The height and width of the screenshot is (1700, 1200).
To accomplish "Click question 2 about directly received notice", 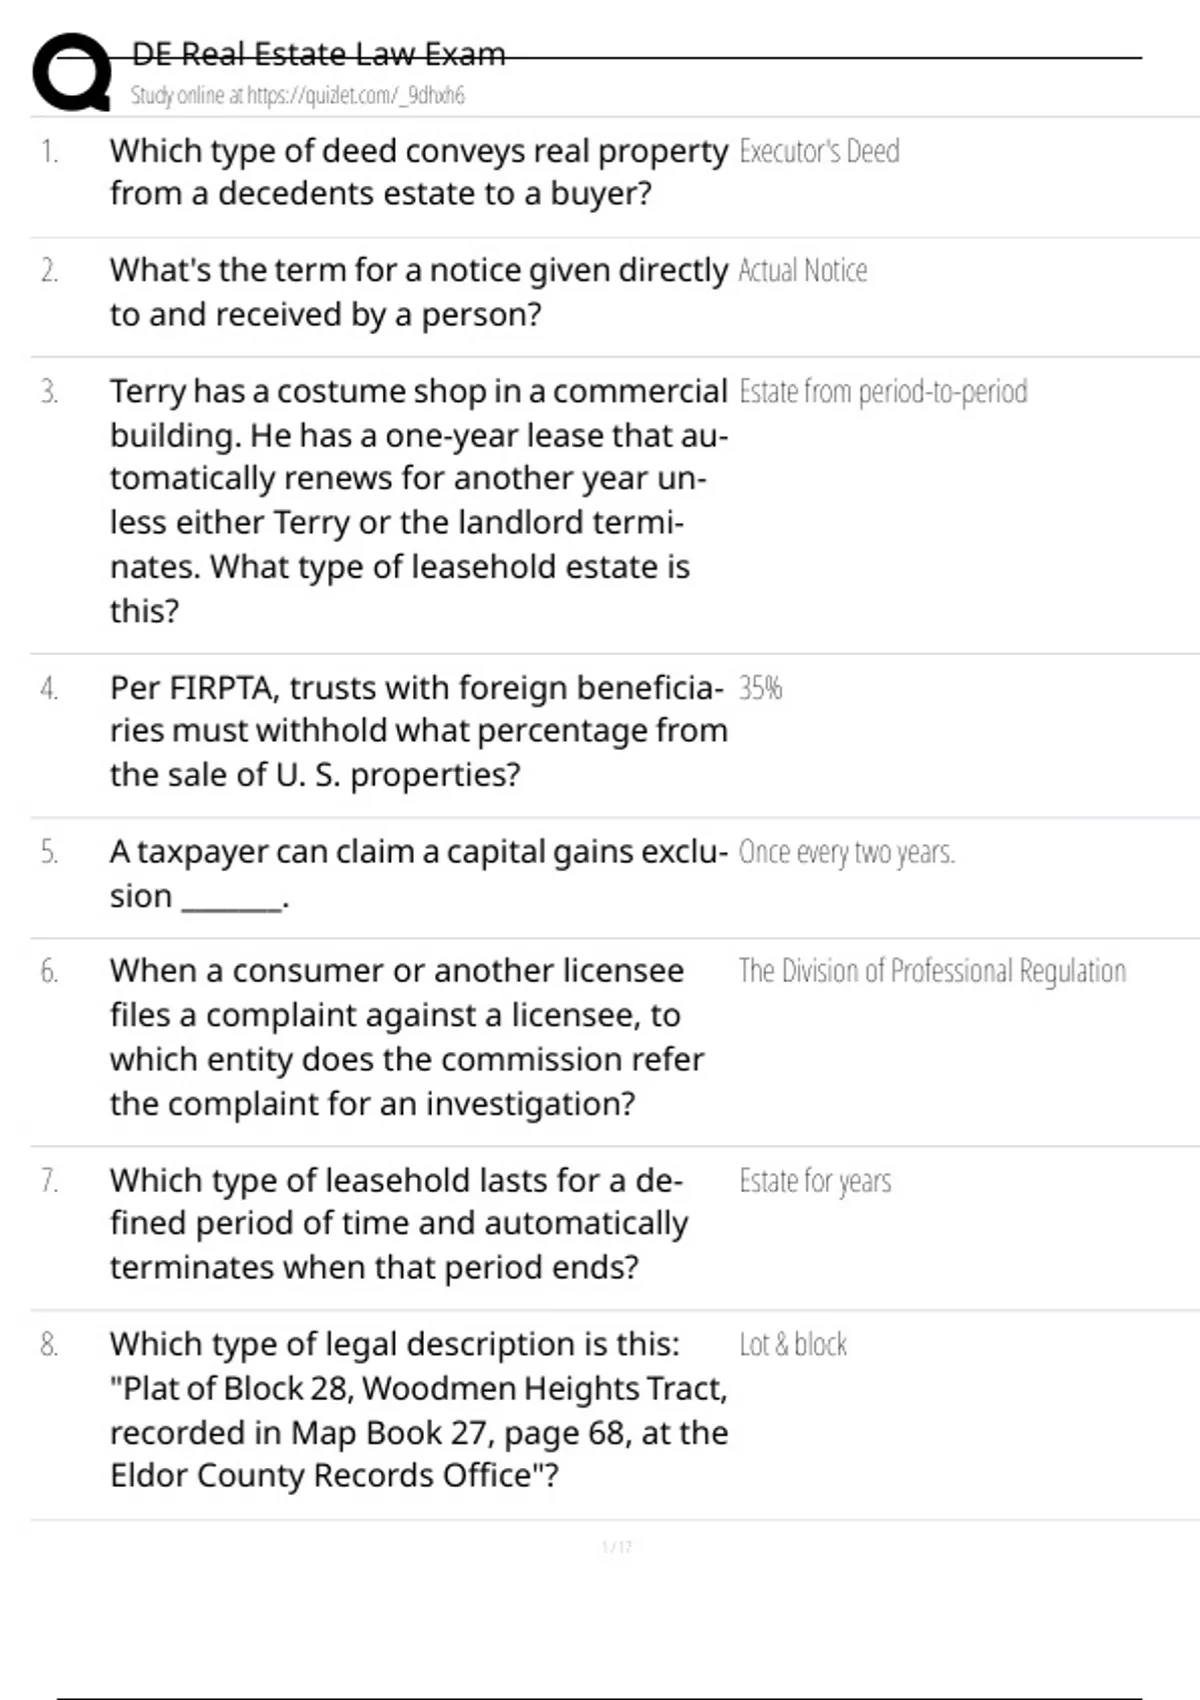I will (x=419, y=292).
